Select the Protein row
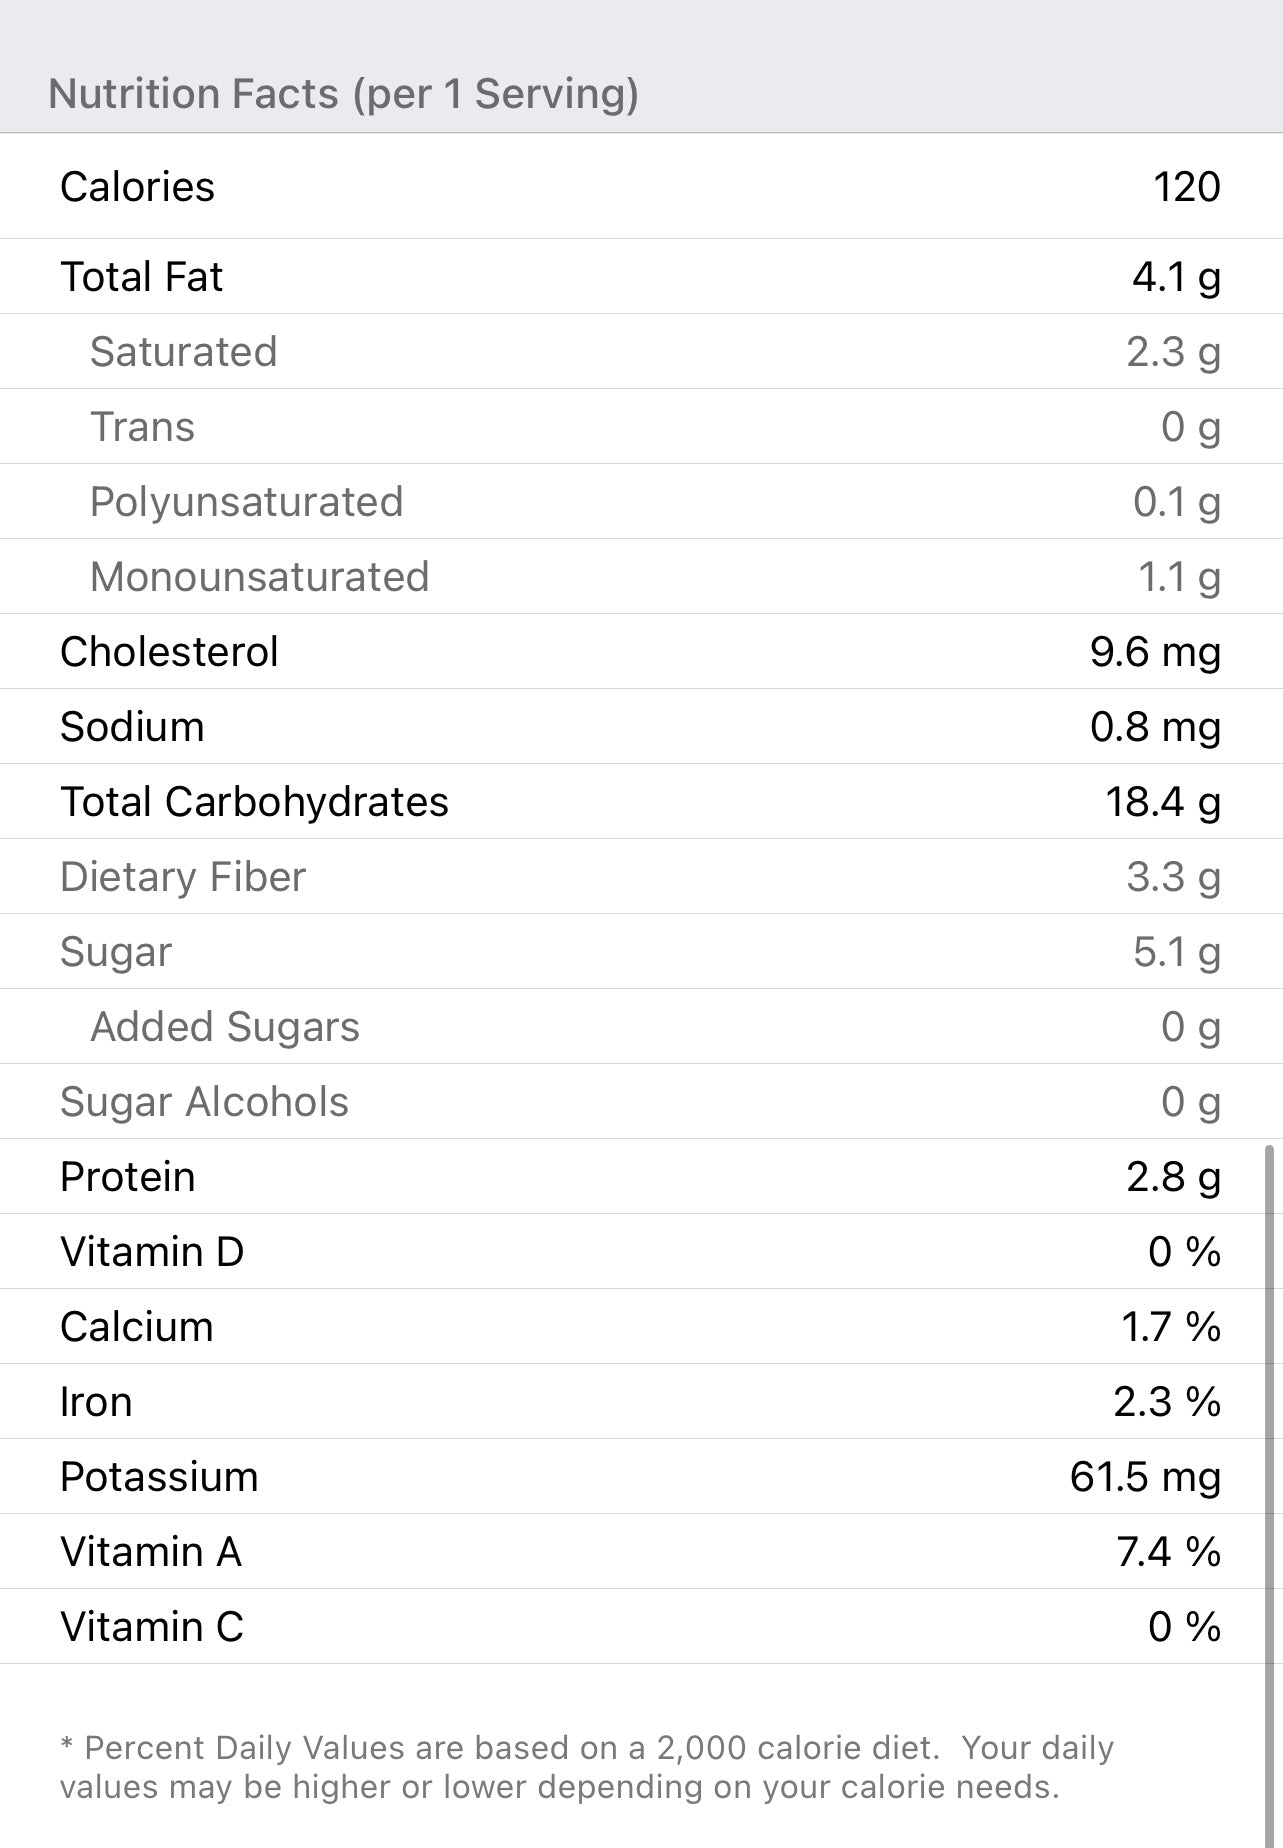1283x1848 pixels. pos(640,1177)
